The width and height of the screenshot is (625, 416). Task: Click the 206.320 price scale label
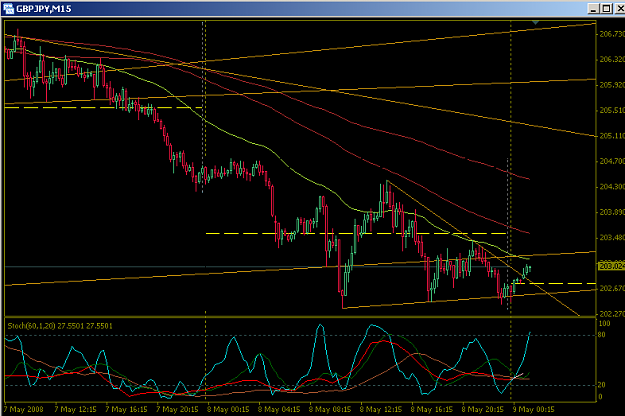(612, 59)
